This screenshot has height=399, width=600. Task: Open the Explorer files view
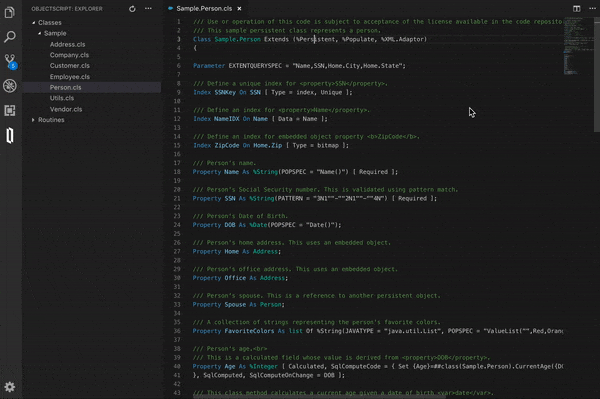10,13
